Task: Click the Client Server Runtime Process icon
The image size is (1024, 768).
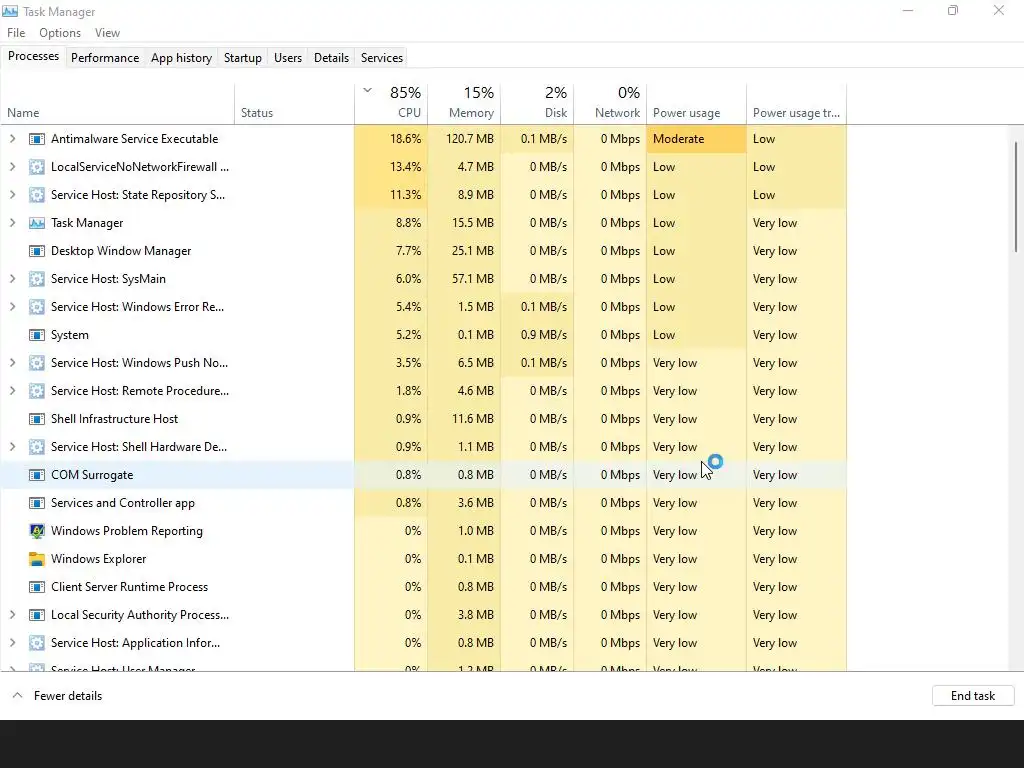Action: [x=37, y=587]
